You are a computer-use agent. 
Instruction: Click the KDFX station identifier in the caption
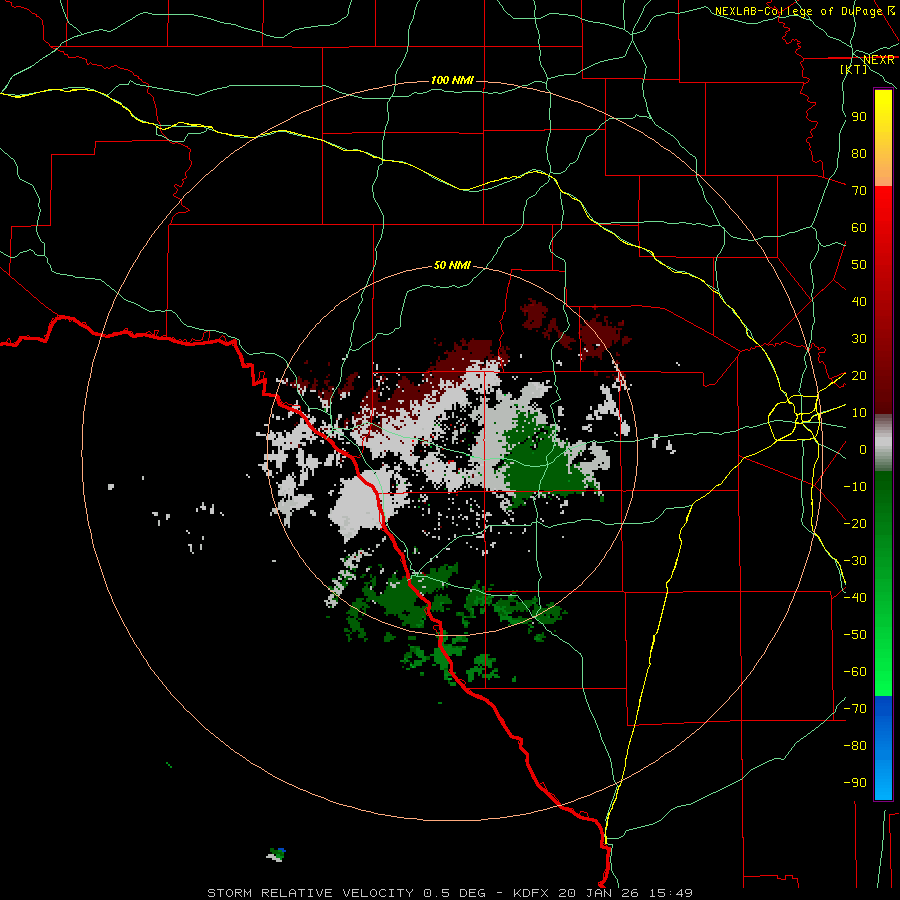pyautogui.click(x=533, y=893)
